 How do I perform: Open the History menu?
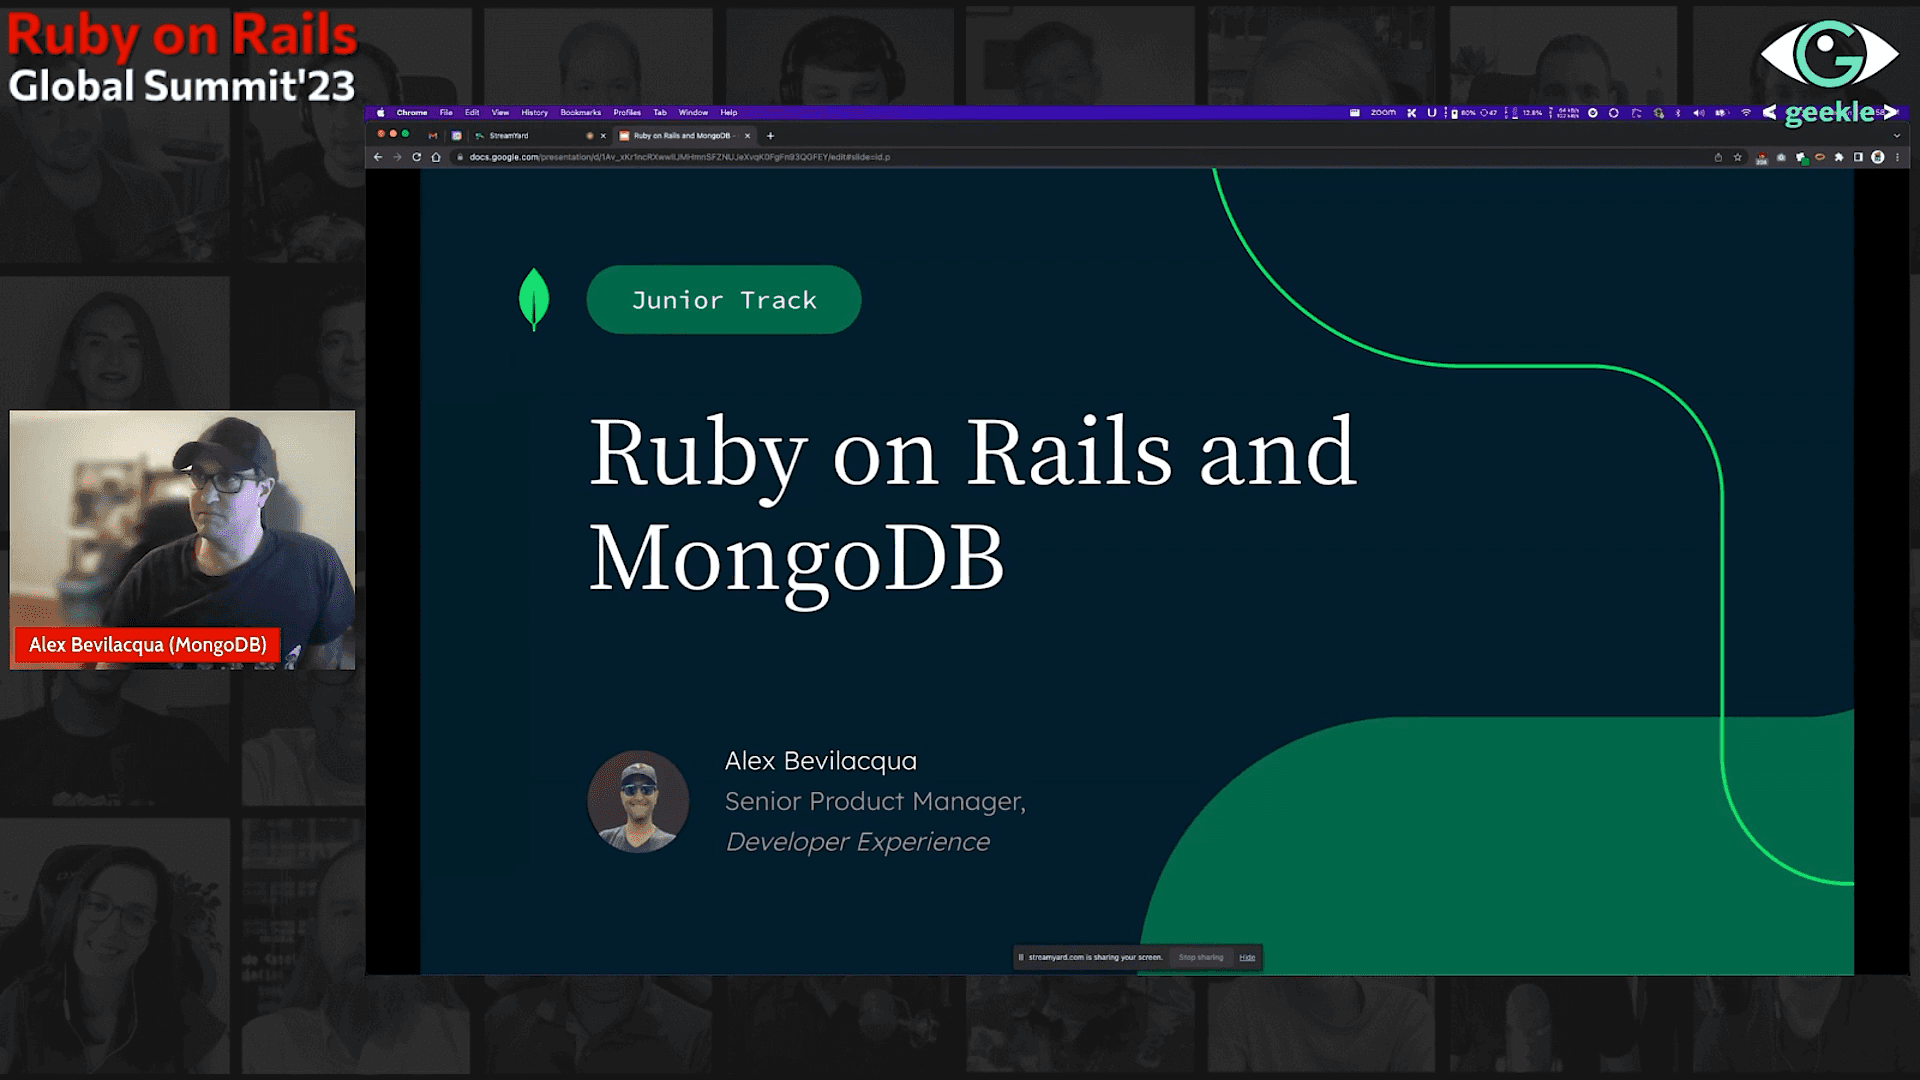pos(534,113)
